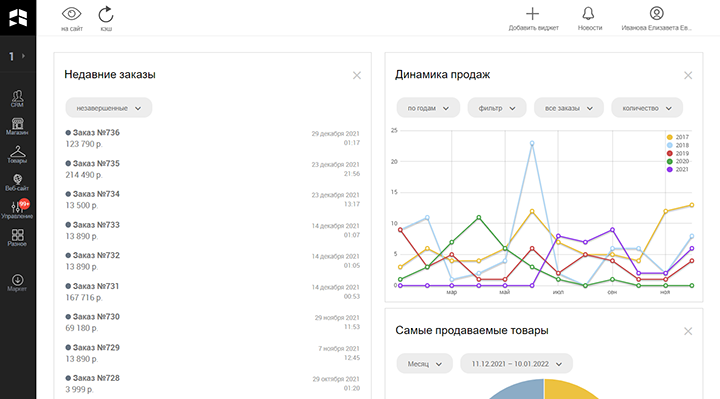Open the Магазин section in the sidebar

coord(17,126)
